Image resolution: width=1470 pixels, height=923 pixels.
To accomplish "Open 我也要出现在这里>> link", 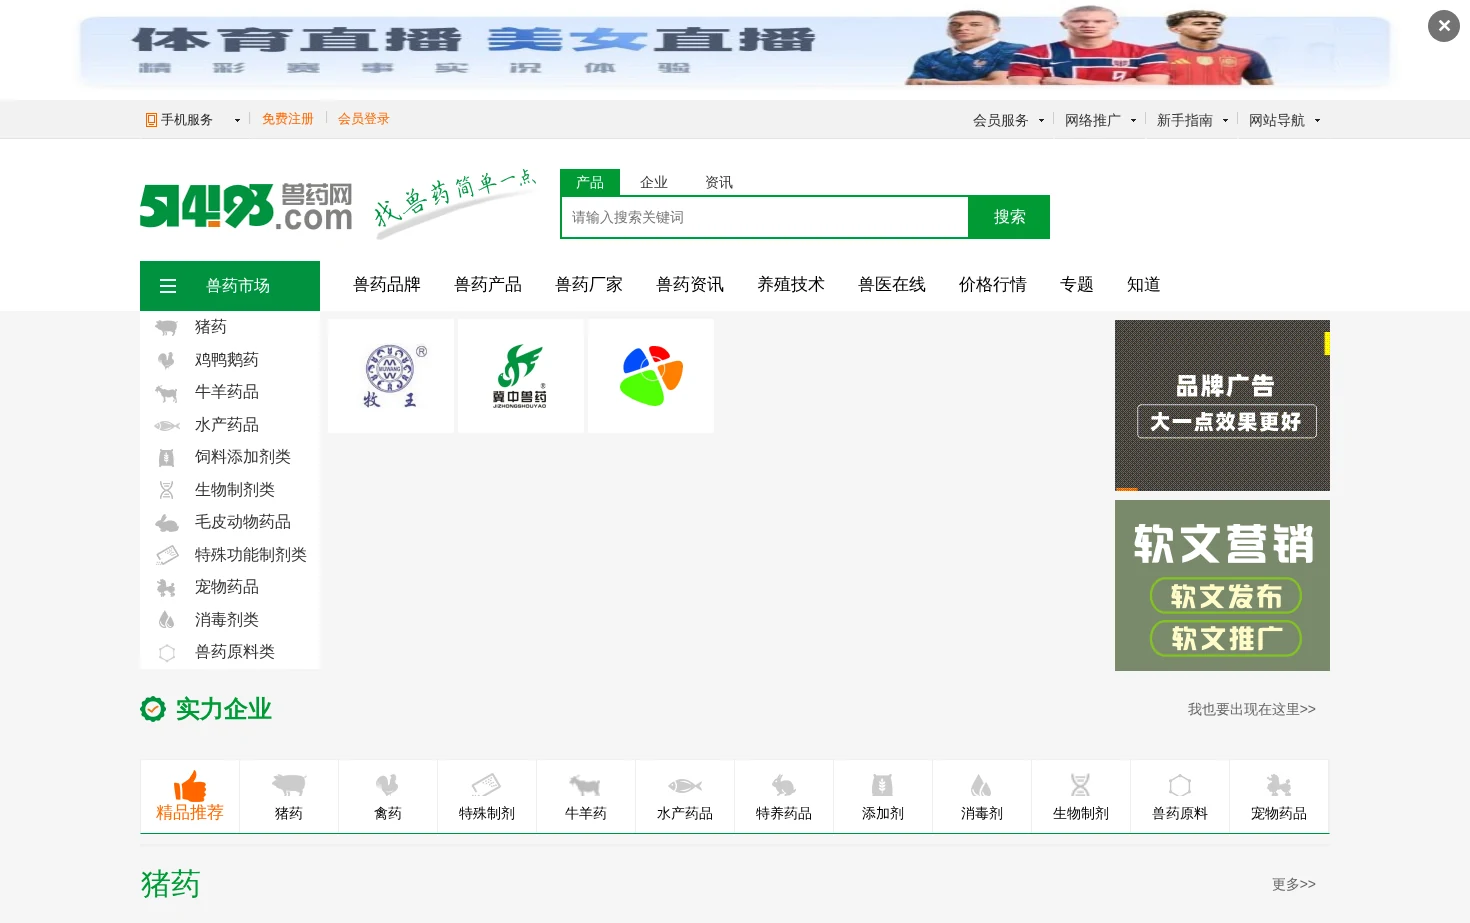I will (x=1252, y=709).
